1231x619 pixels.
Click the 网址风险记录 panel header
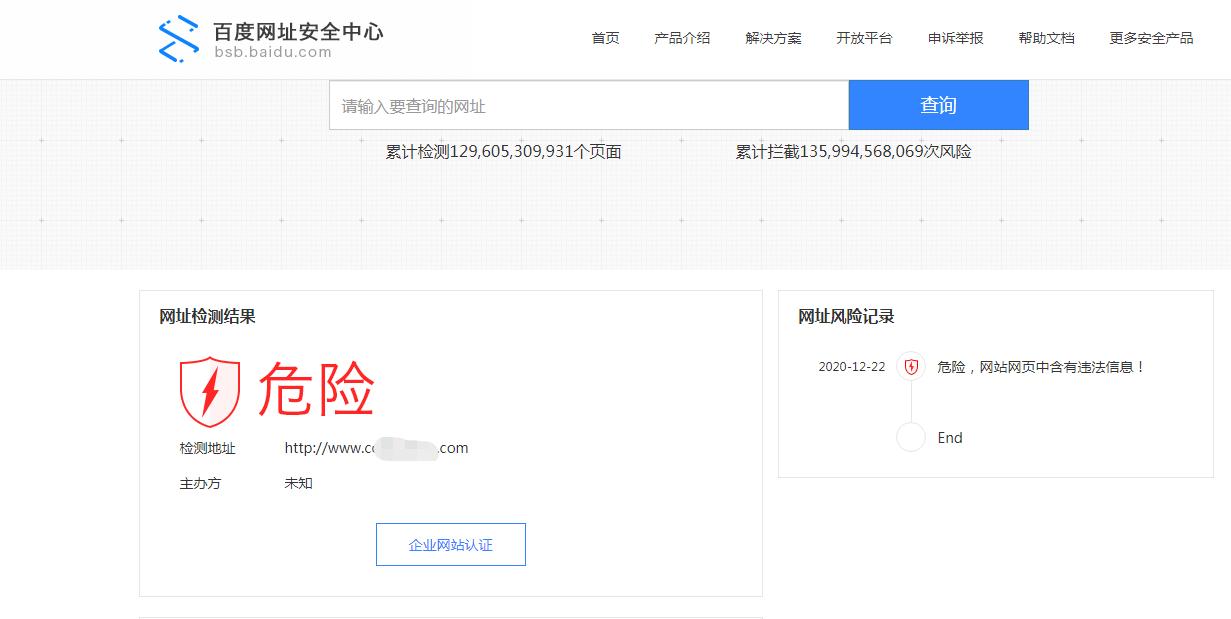point(843,317)
